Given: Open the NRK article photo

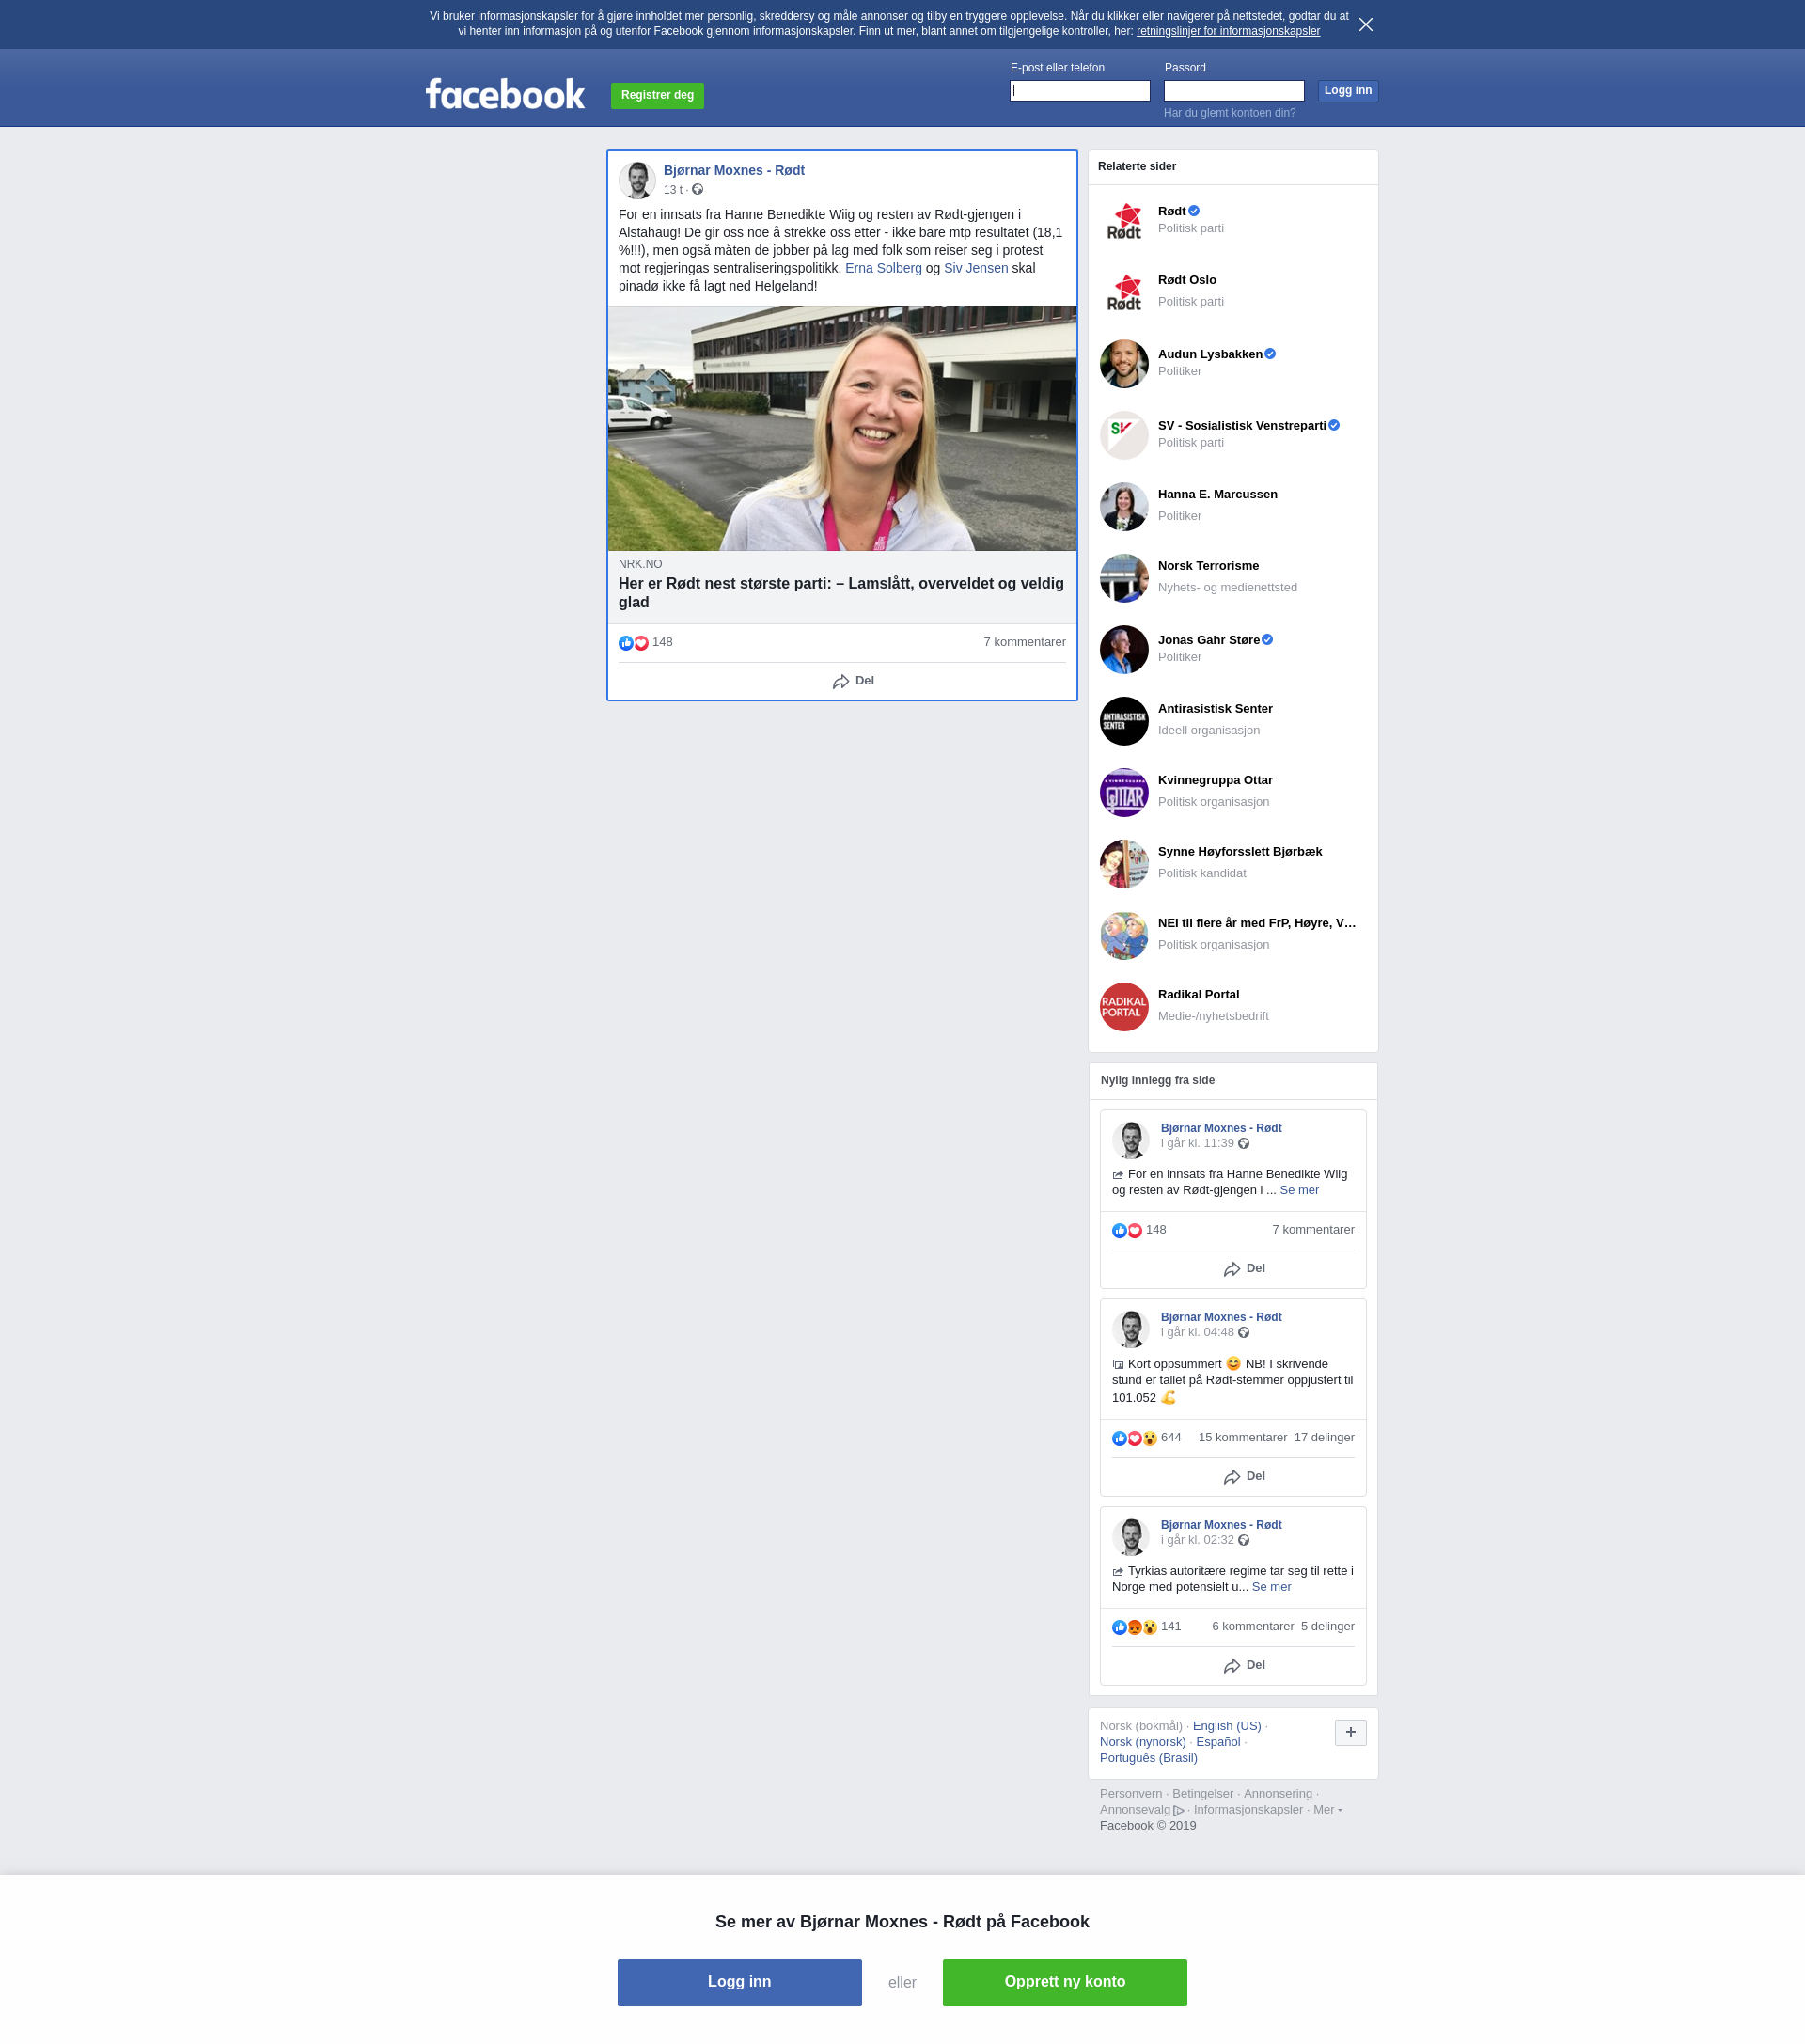Looking at the screenshot, I should coord(842,428).
